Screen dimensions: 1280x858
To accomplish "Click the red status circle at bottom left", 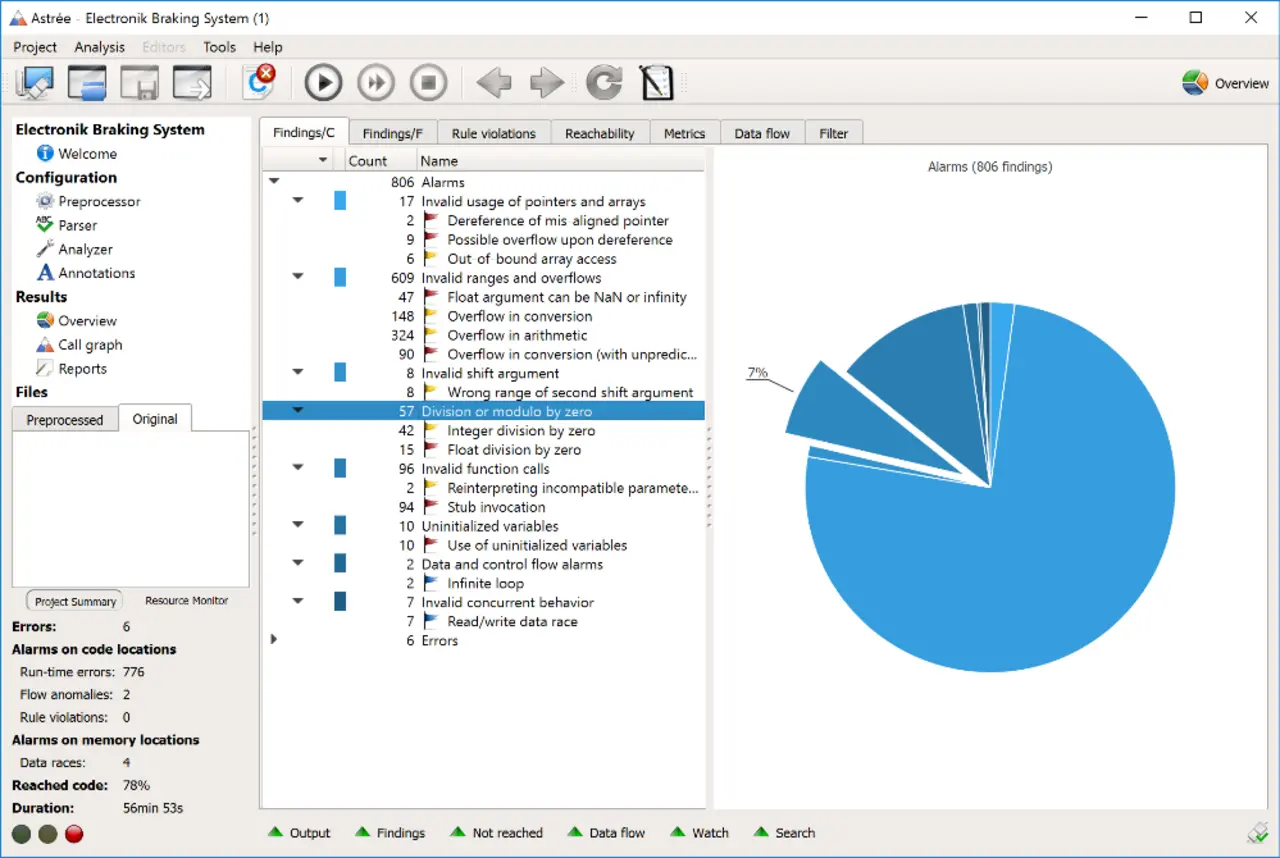I will tap(74, 833).
